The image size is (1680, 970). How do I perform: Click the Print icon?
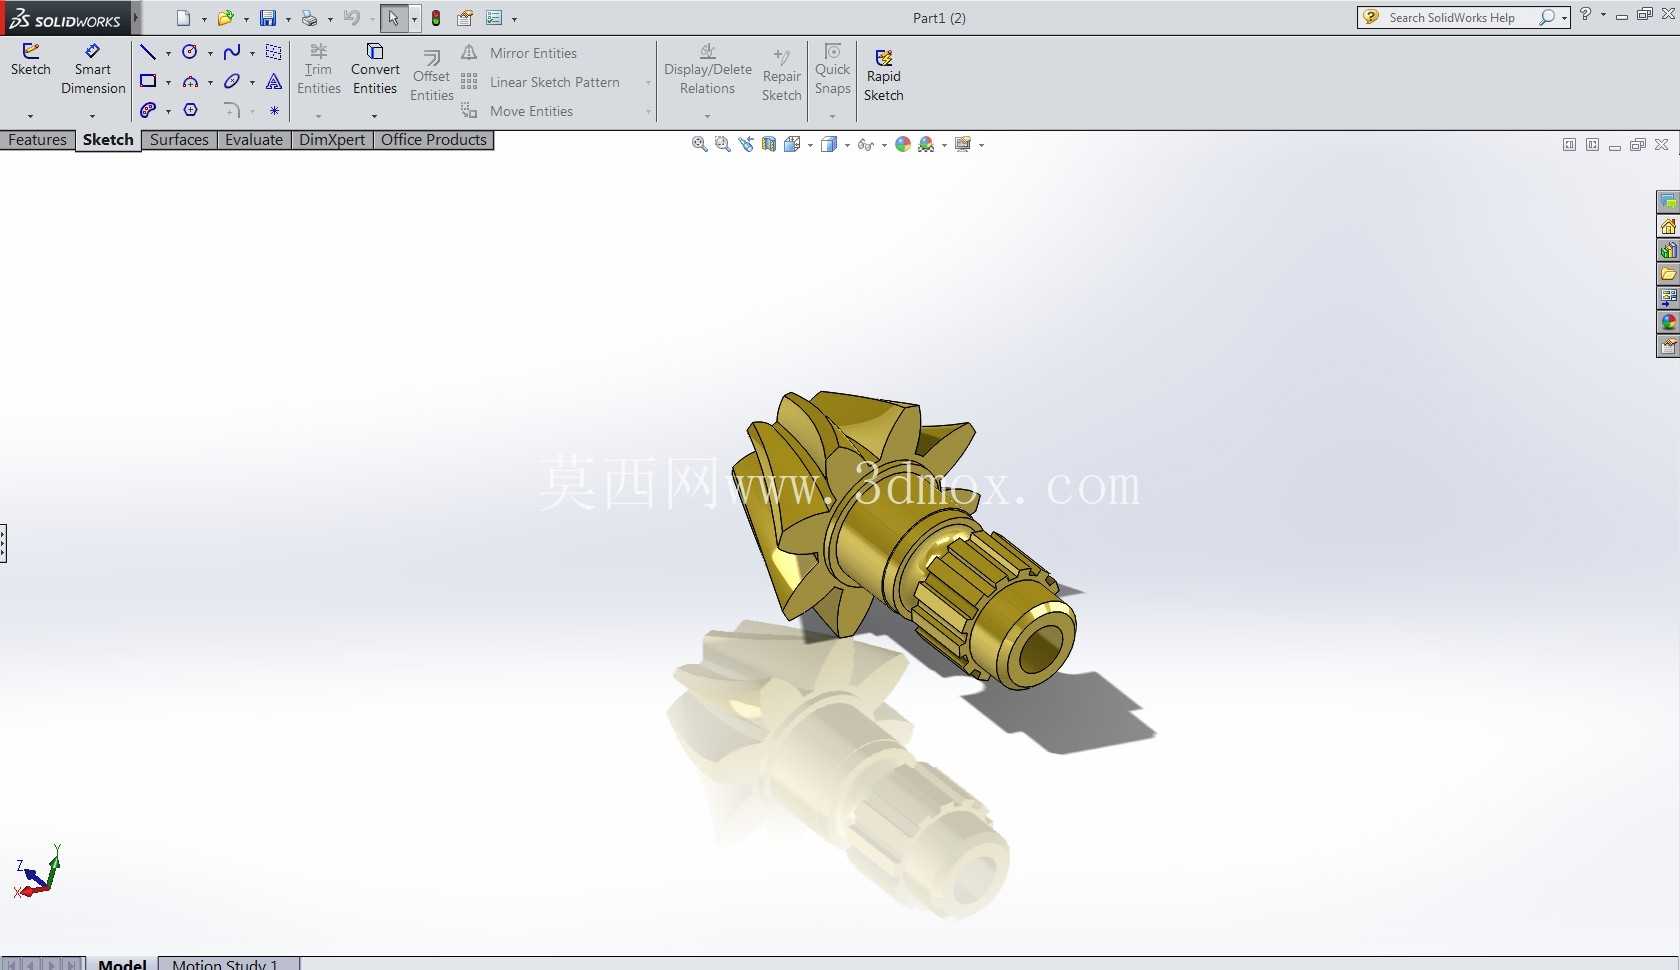310,18
